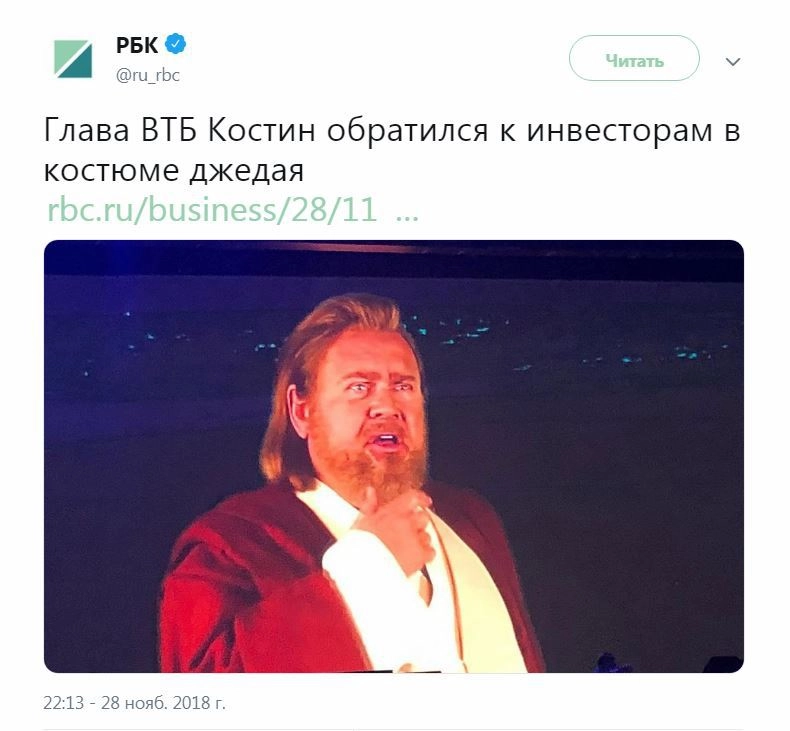The width and height of the screenshot is (790, 731).
Task: Click the word обратился in tweet text
Action: tap(407, 131)
